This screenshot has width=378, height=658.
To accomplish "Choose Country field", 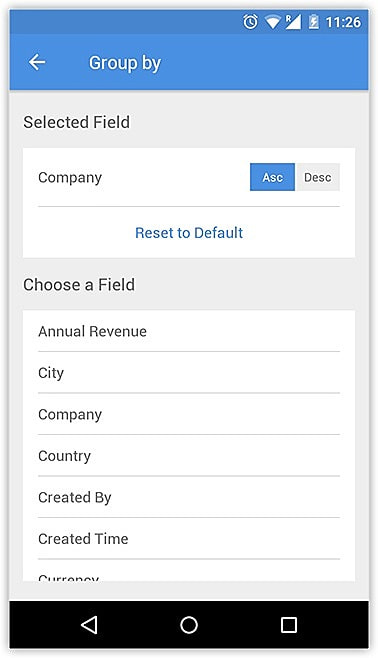I will coord(189,456).
